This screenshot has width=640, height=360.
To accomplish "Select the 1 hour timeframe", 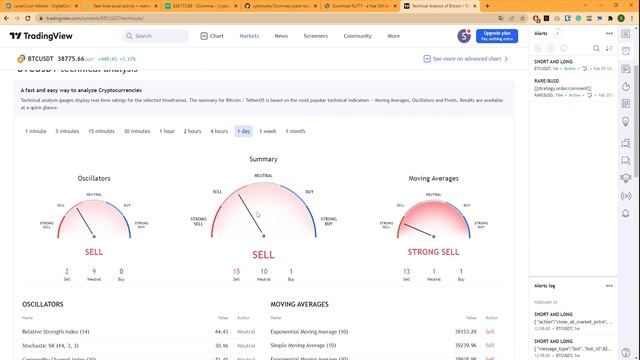I will coord(167,131).
